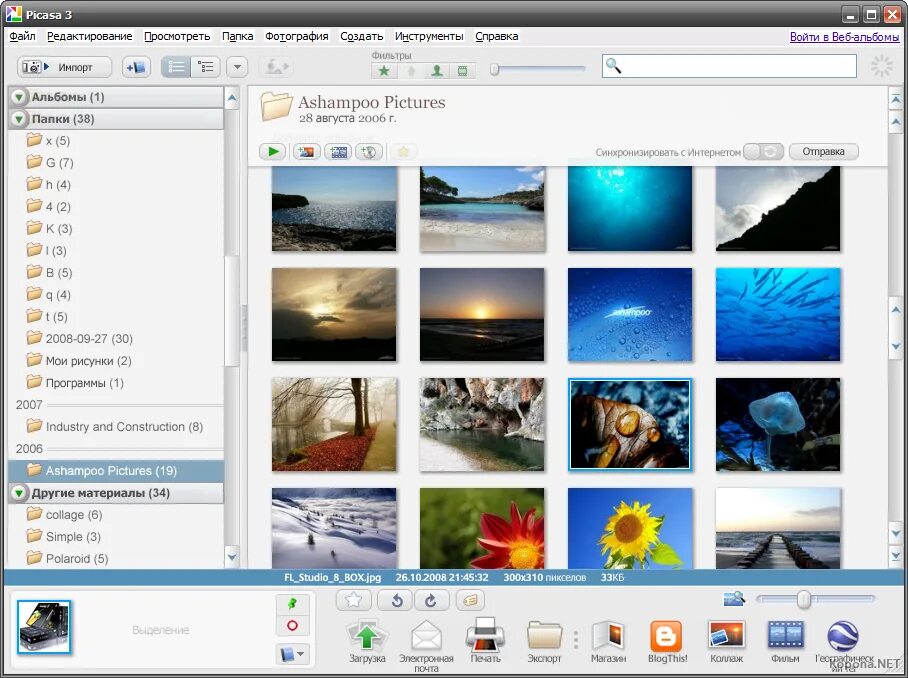Open the Инструменты menu
The height and width of the screenshot is (678, 908).
(x=429, y=35)
